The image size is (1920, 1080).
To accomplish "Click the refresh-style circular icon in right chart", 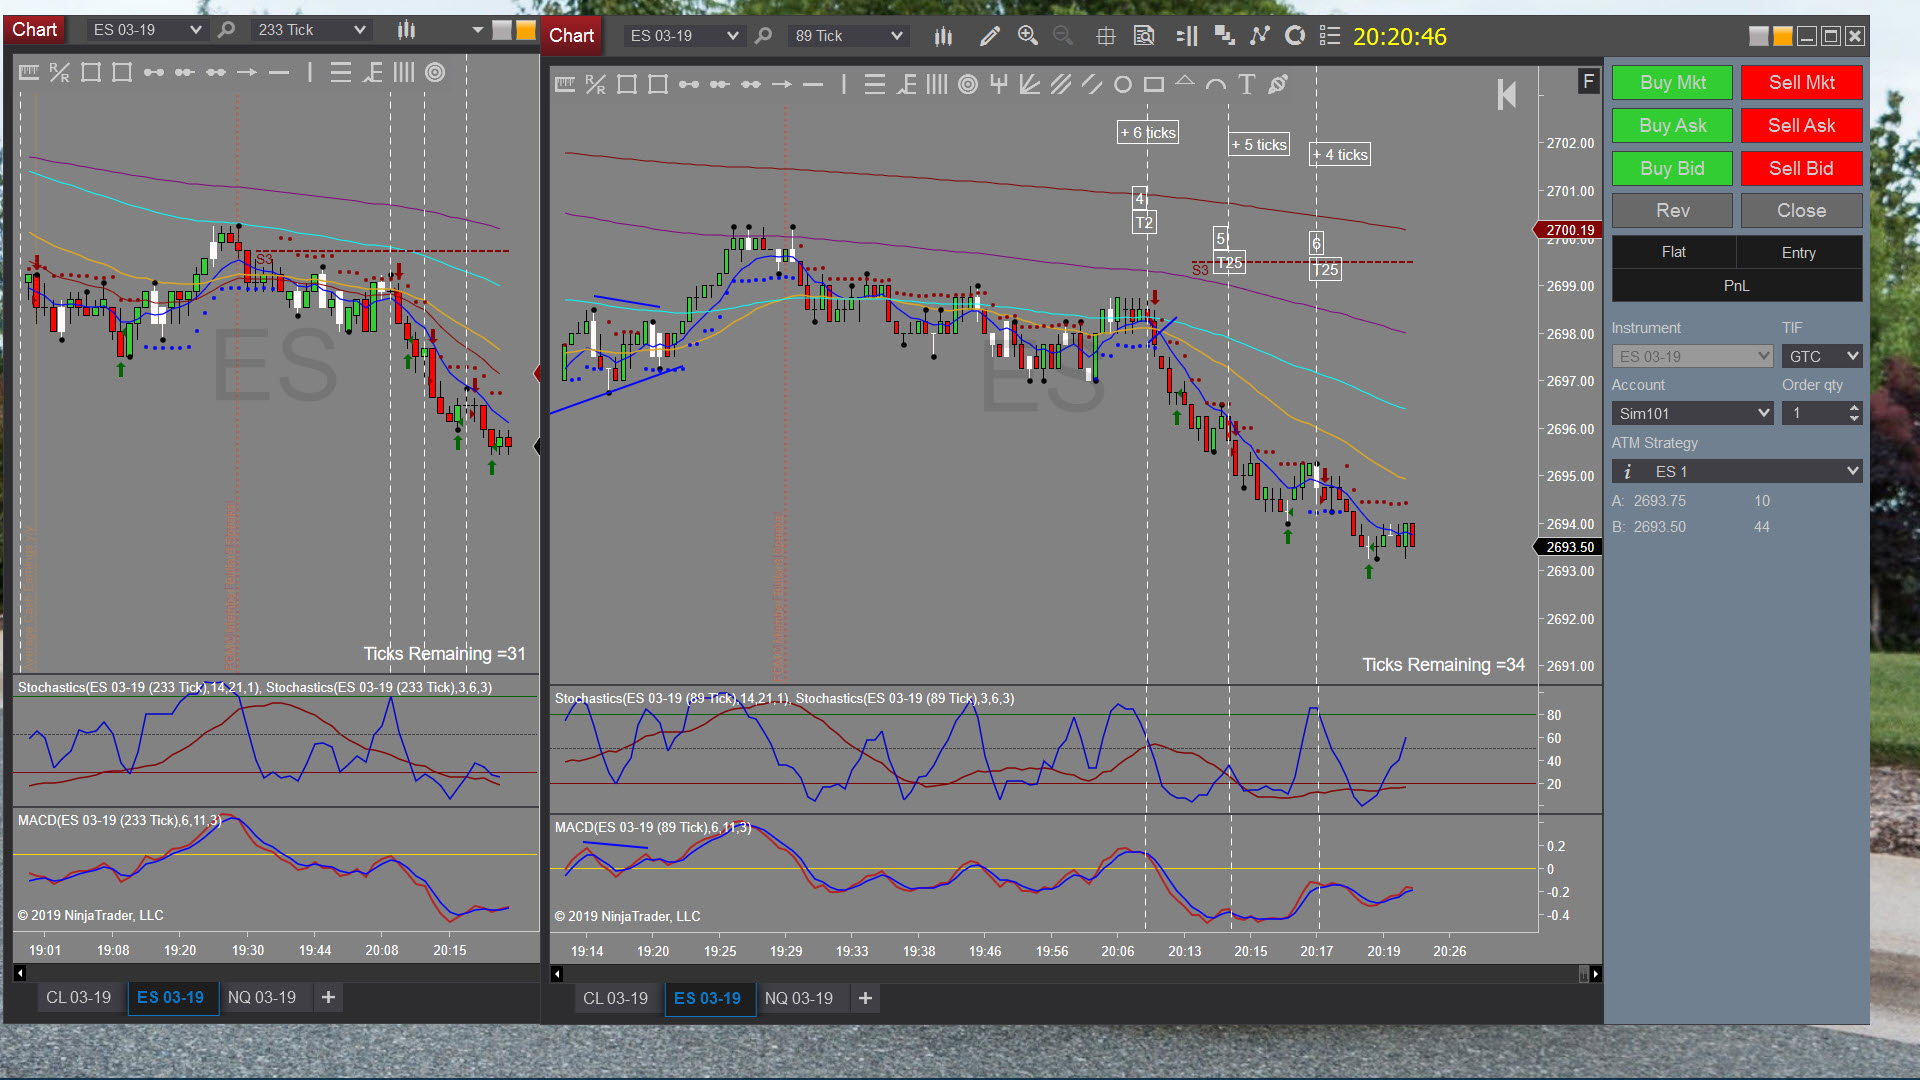I will click(x=1295, y=36).
